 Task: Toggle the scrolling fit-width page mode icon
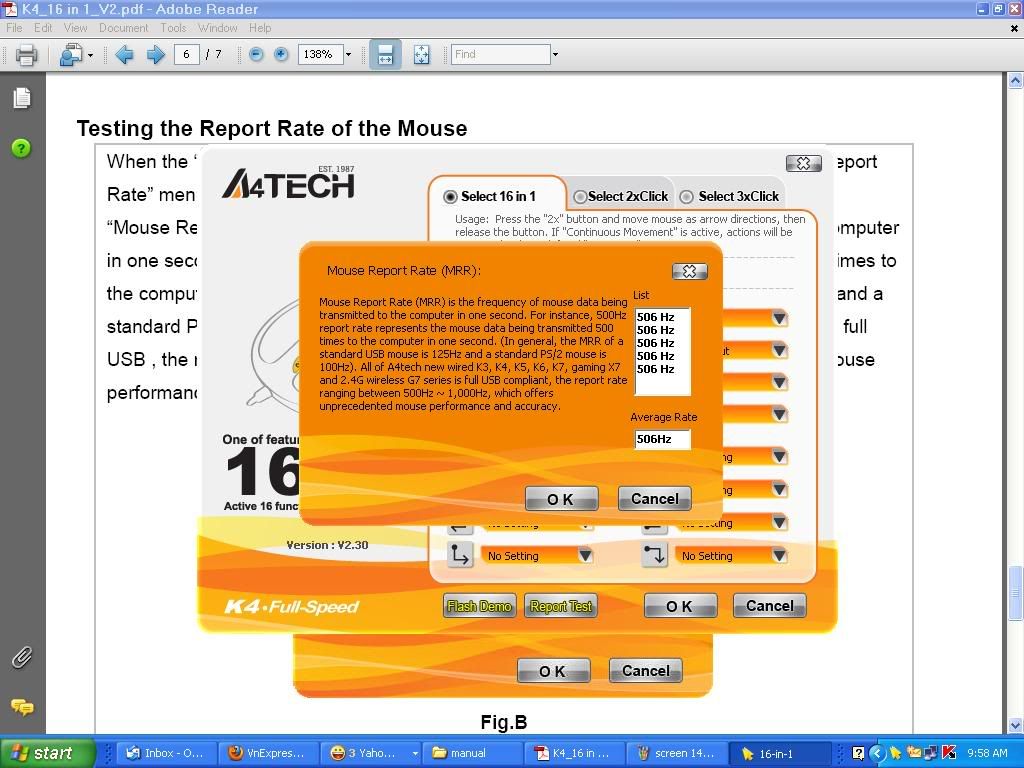[385, 54]
